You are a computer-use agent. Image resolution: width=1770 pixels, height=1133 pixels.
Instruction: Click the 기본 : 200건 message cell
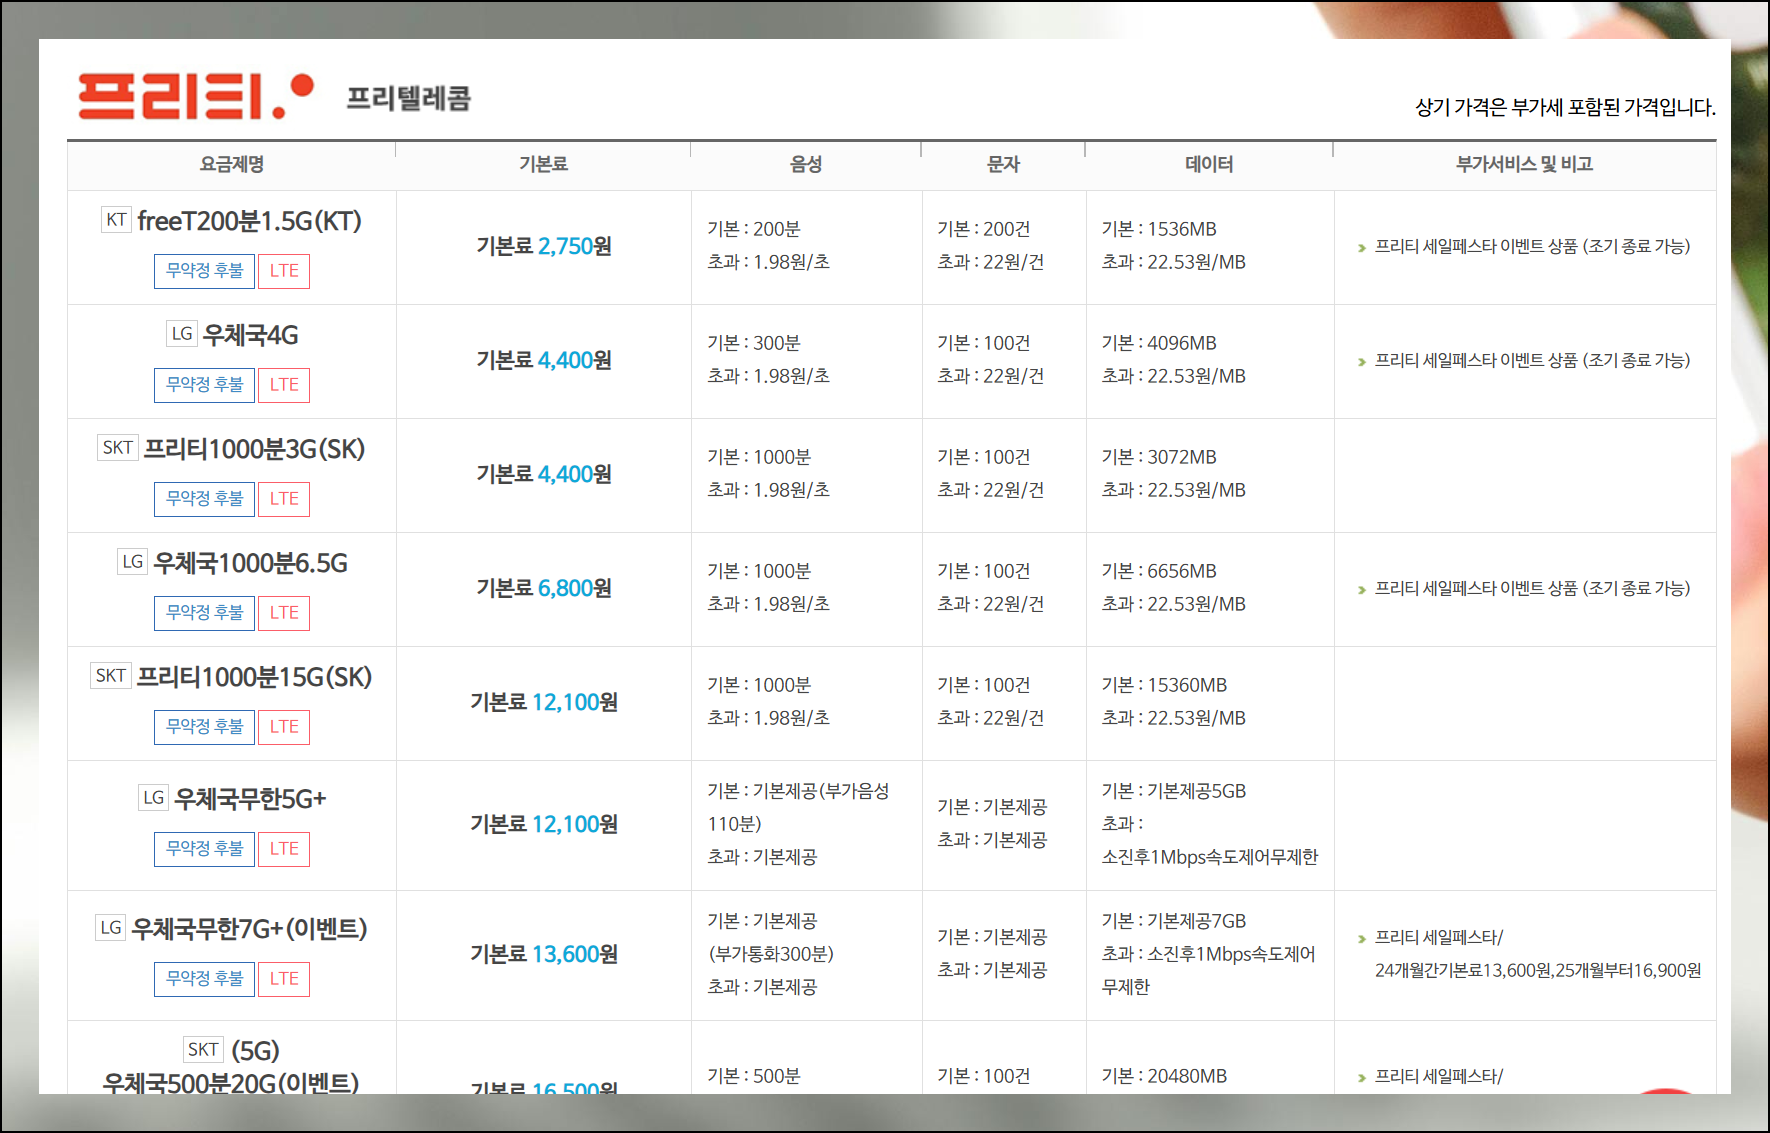tap(984, 229)
